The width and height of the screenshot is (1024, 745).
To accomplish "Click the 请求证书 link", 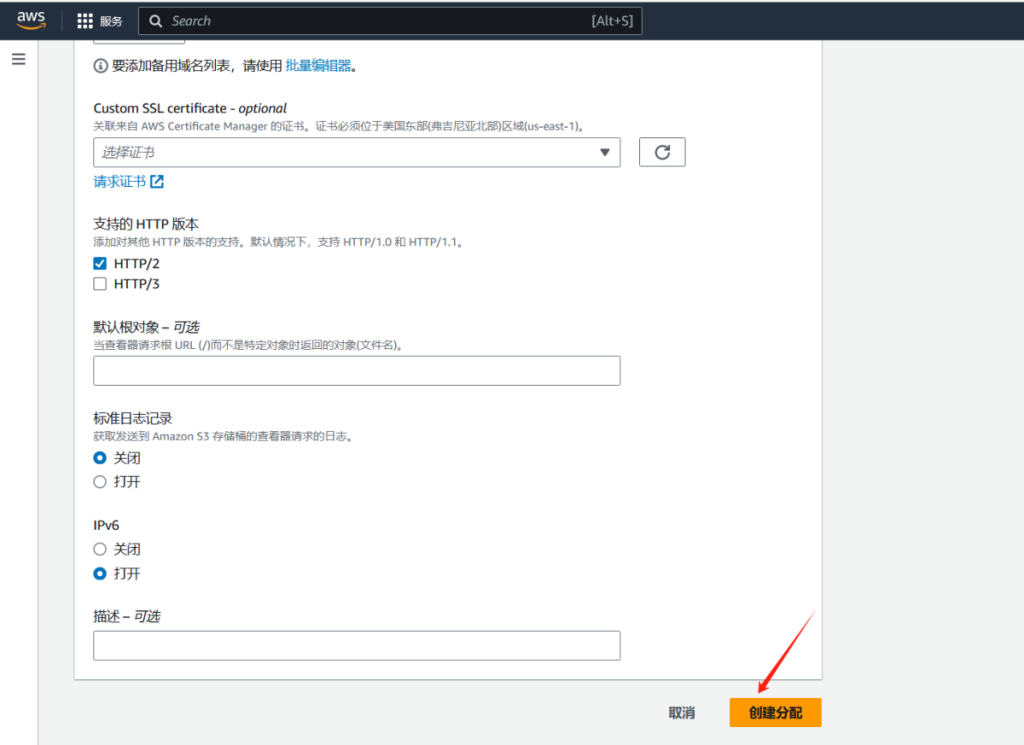I will coord(120,182).
